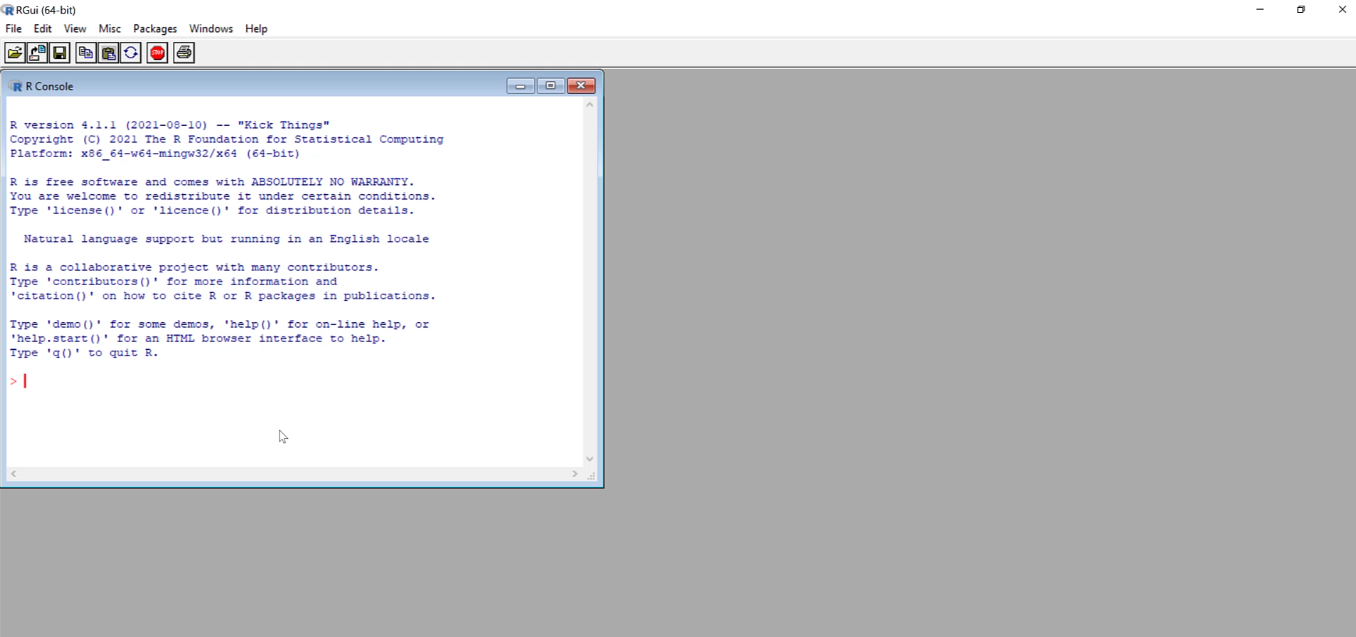Open the View menu

click(75, 29)
